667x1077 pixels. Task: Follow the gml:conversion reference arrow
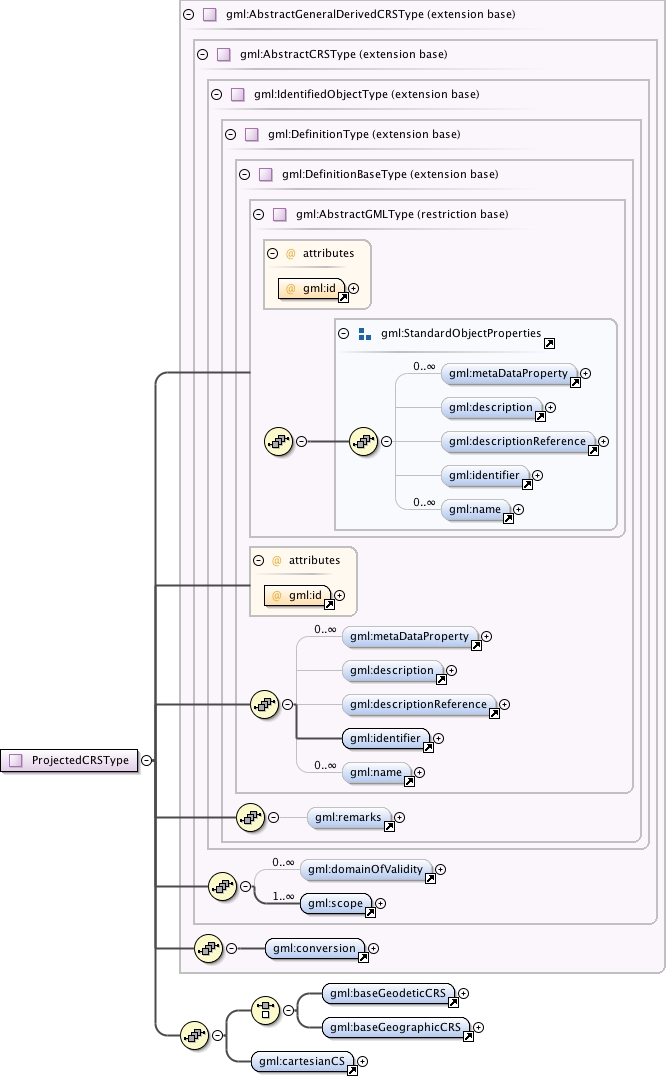pos(363,957)
